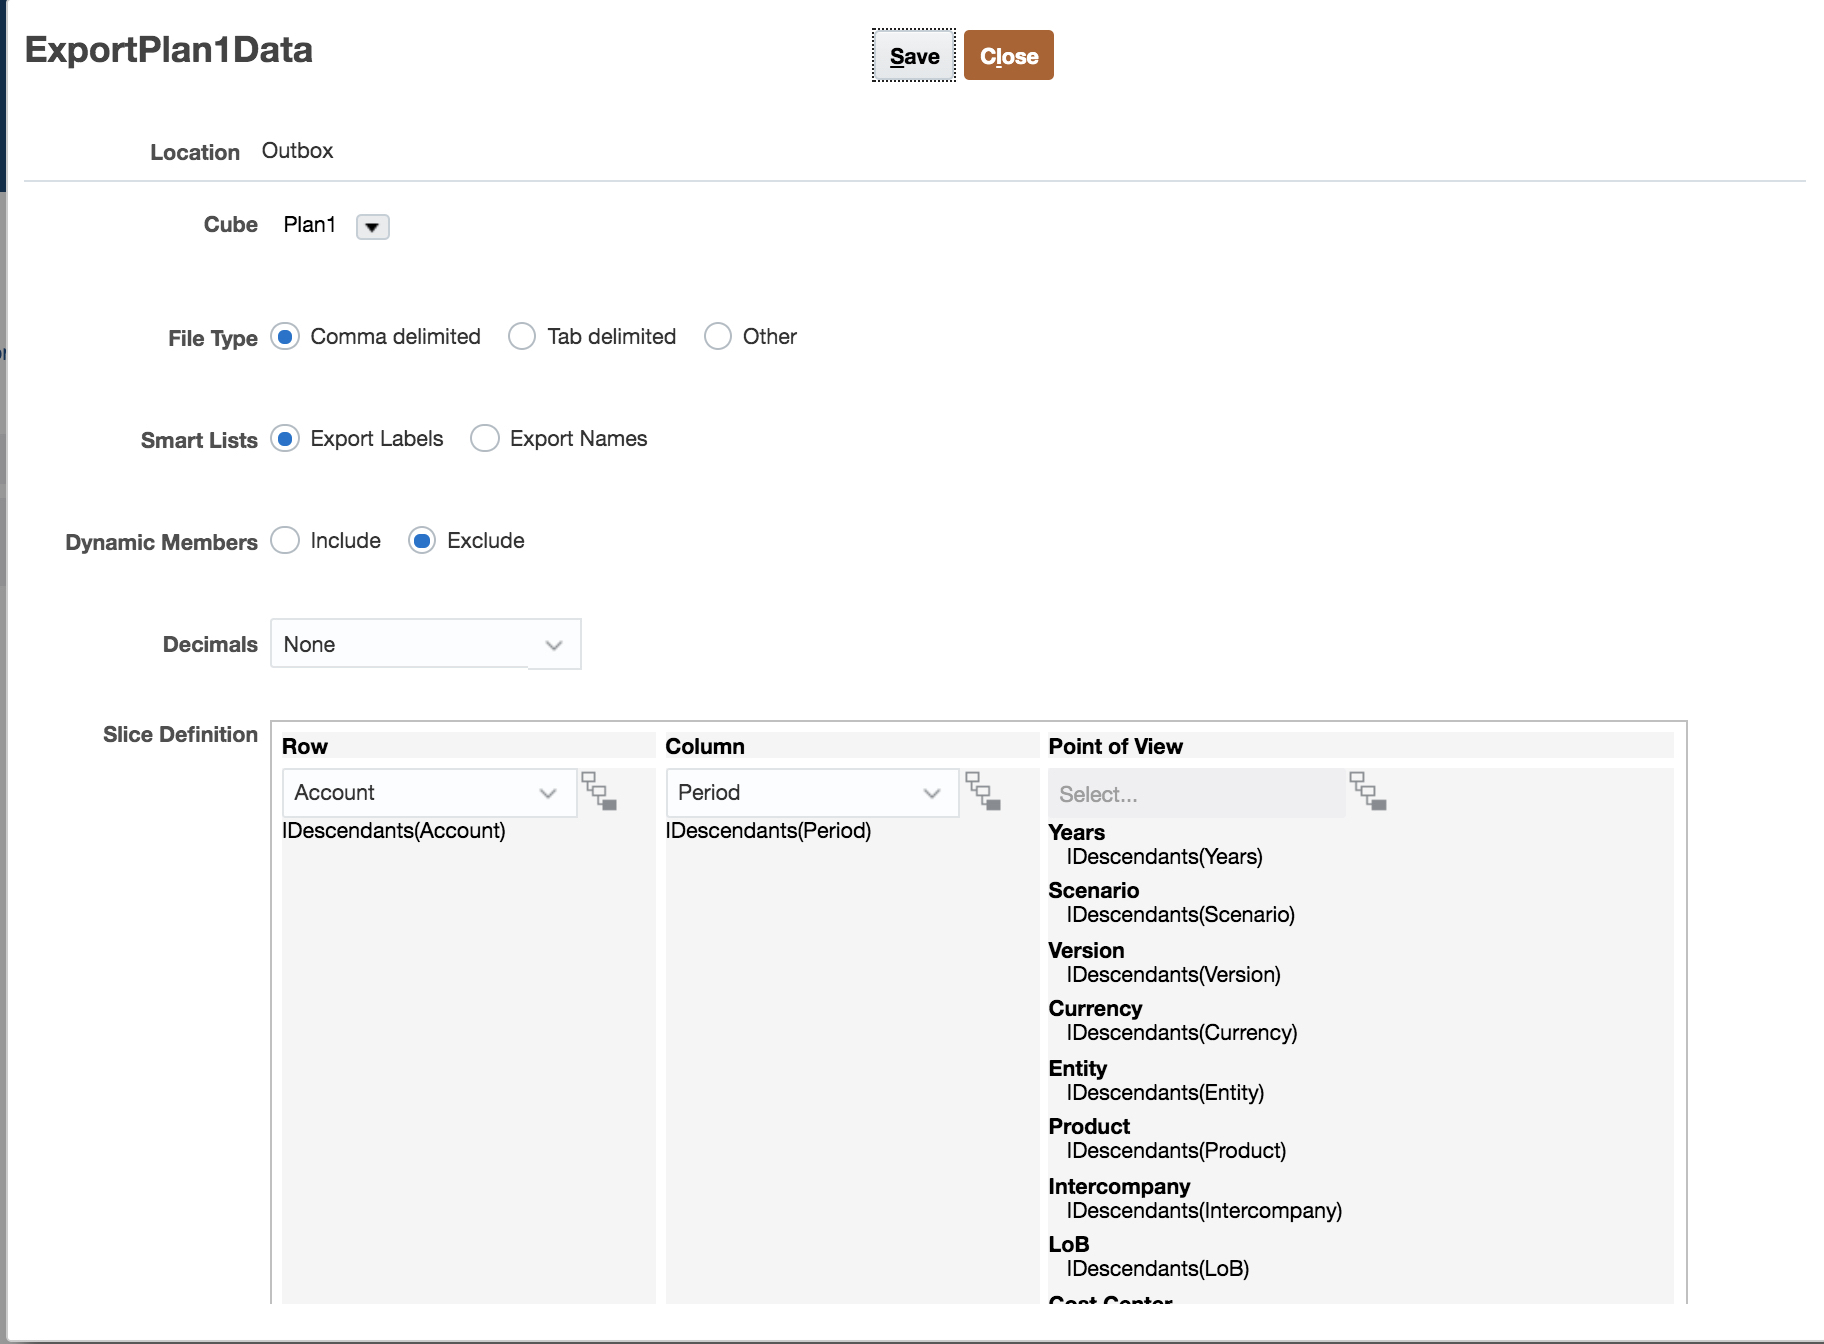Select Export Labels for Smart Lists
Screen dimensions: 1824x1344
(x=286, y=439)
